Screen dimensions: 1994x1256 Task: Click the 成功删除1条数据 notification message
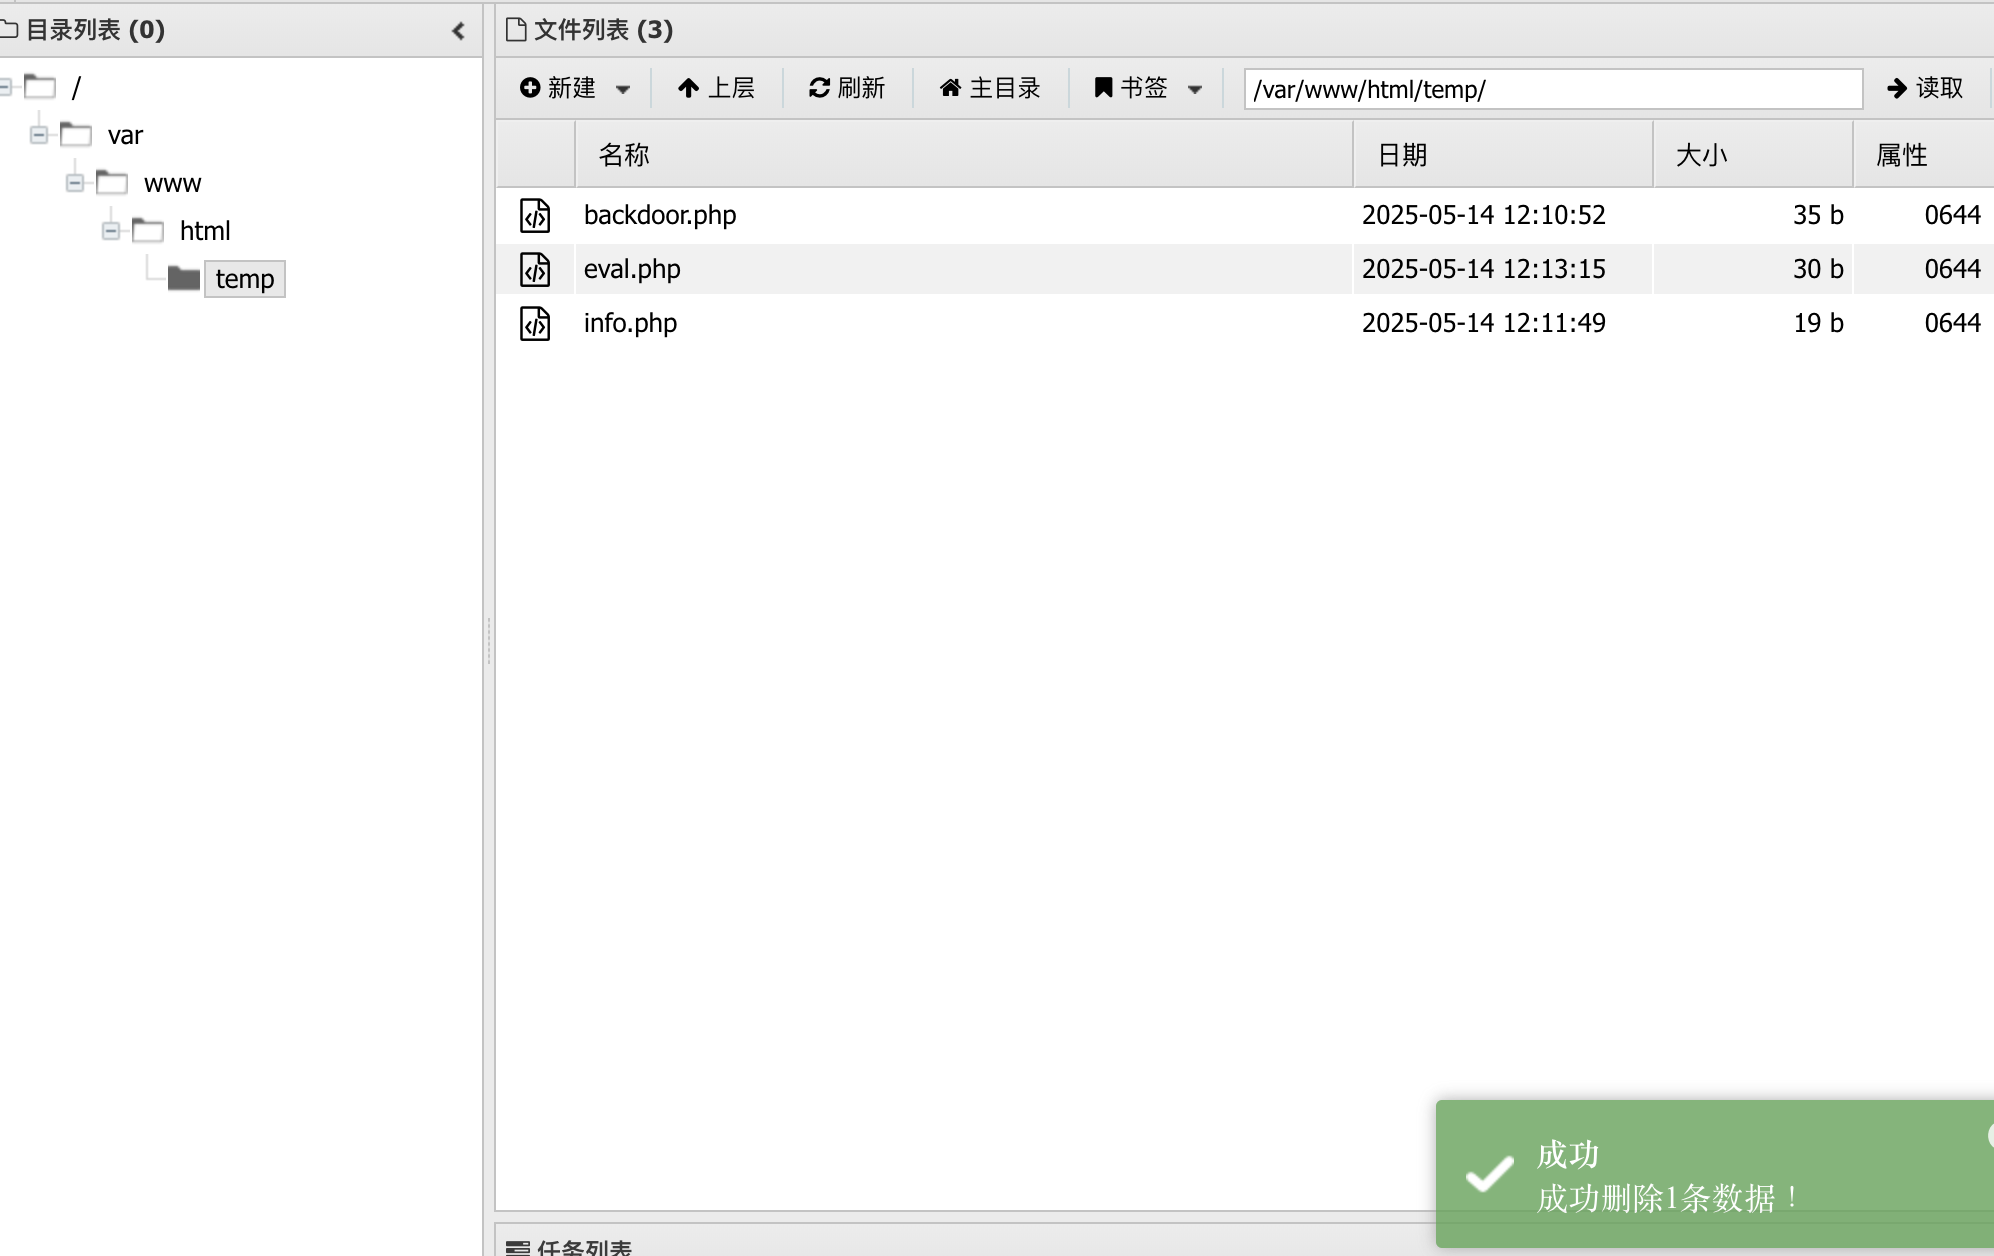(x=1668, y=1198)
